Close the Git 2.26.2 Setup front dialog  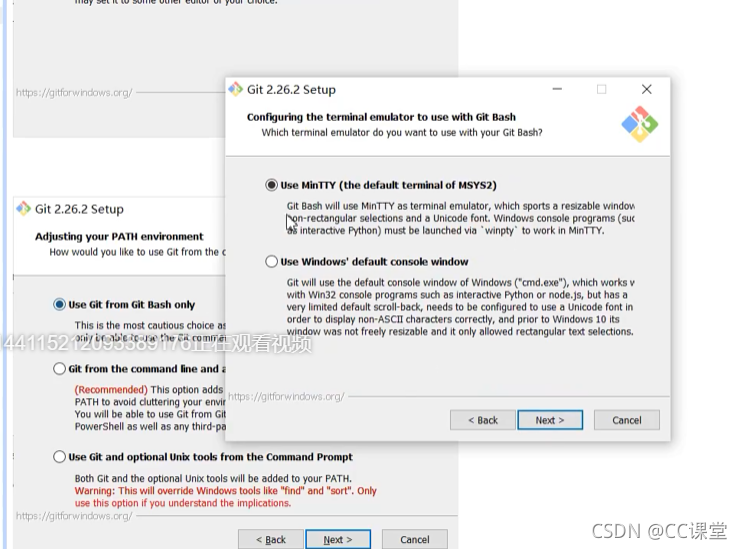tap(646, 89)
